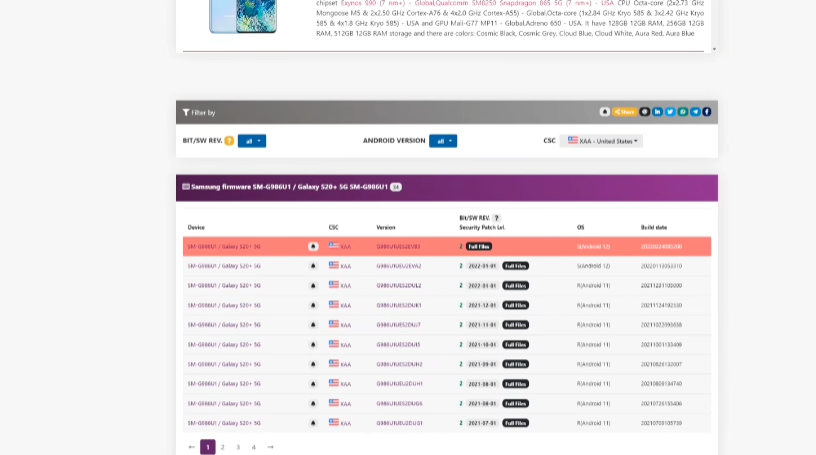Image resolution: width=816 pixels, height=455 pixels.
Task: Click the Galaxy S20+ phone thumbnail image
Action: (x=243, y=16)
